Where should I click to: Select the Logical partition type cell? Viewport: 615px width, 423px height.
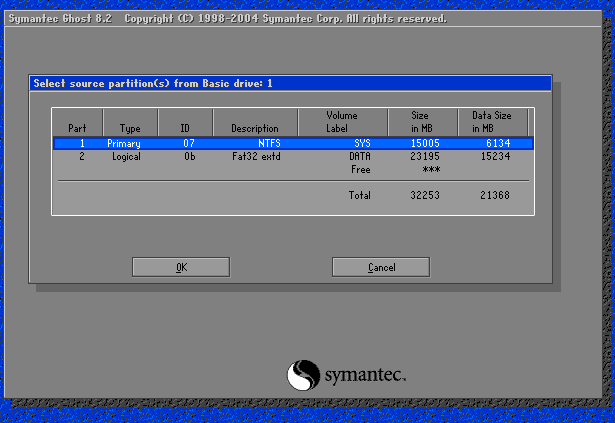click(x=125, y=157)
